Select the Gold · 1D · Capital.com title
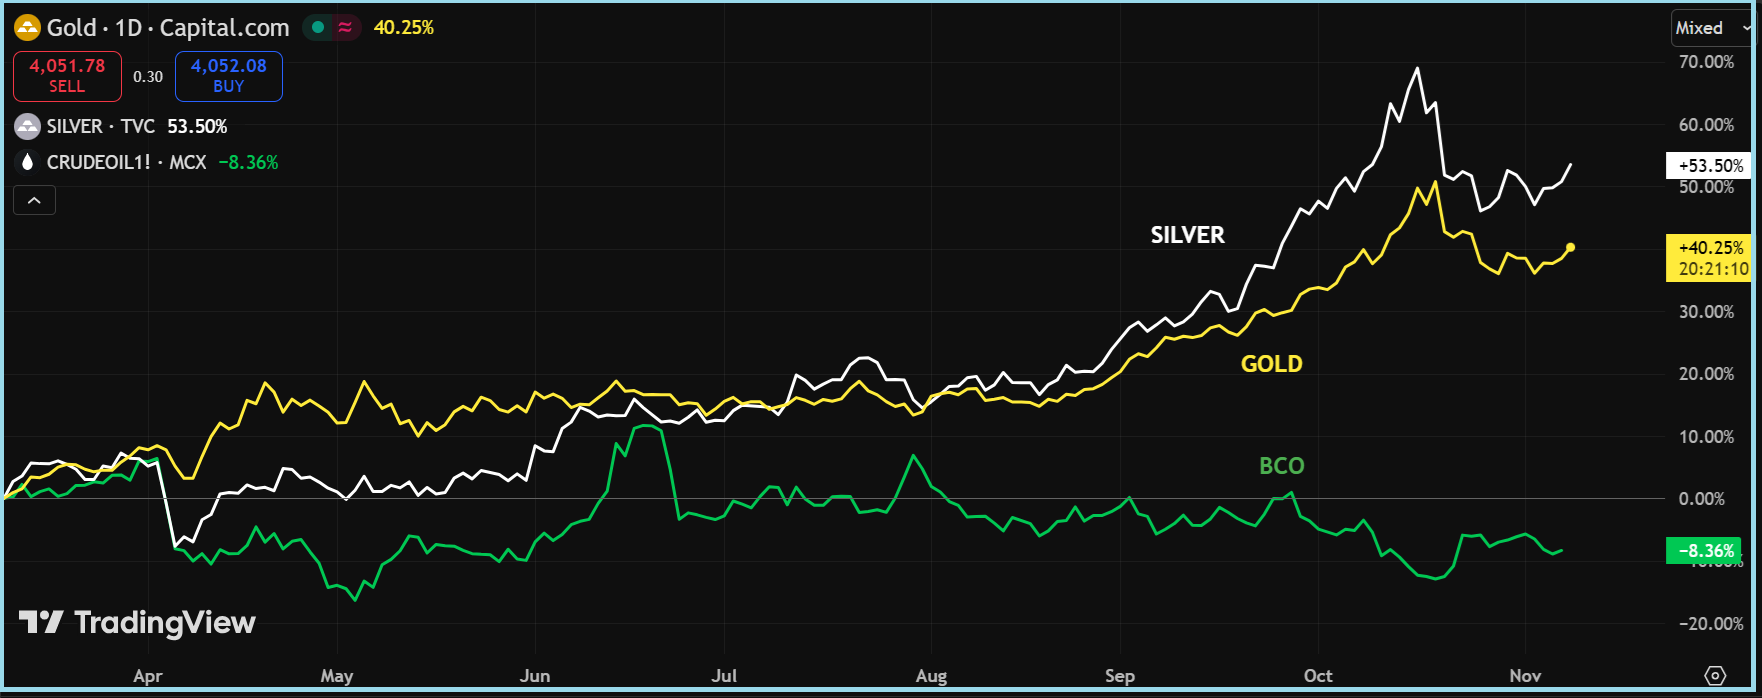Image resolution: width=1762 pixels, height=698 pixels. pos(168,27)
